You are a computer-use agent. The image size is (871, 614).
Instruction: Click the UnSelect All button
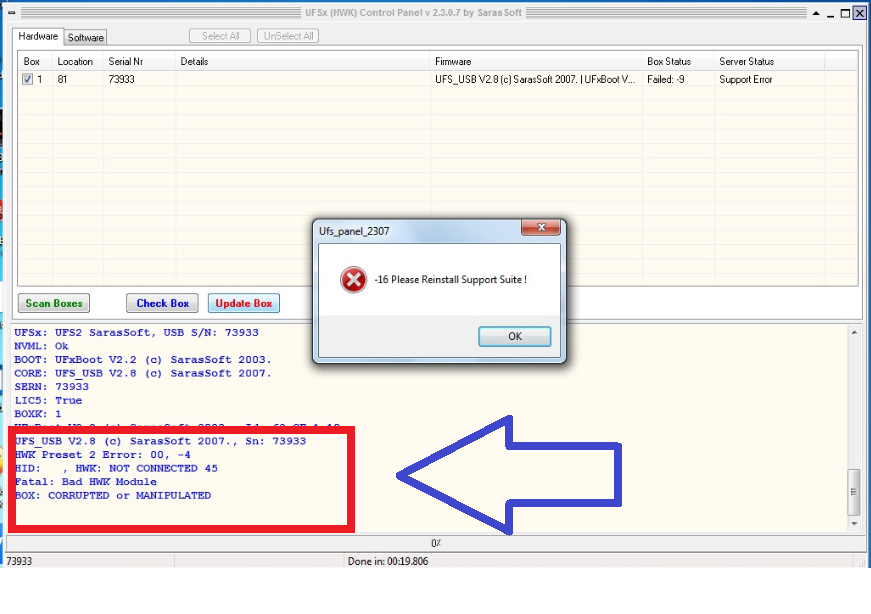(288, 36)
